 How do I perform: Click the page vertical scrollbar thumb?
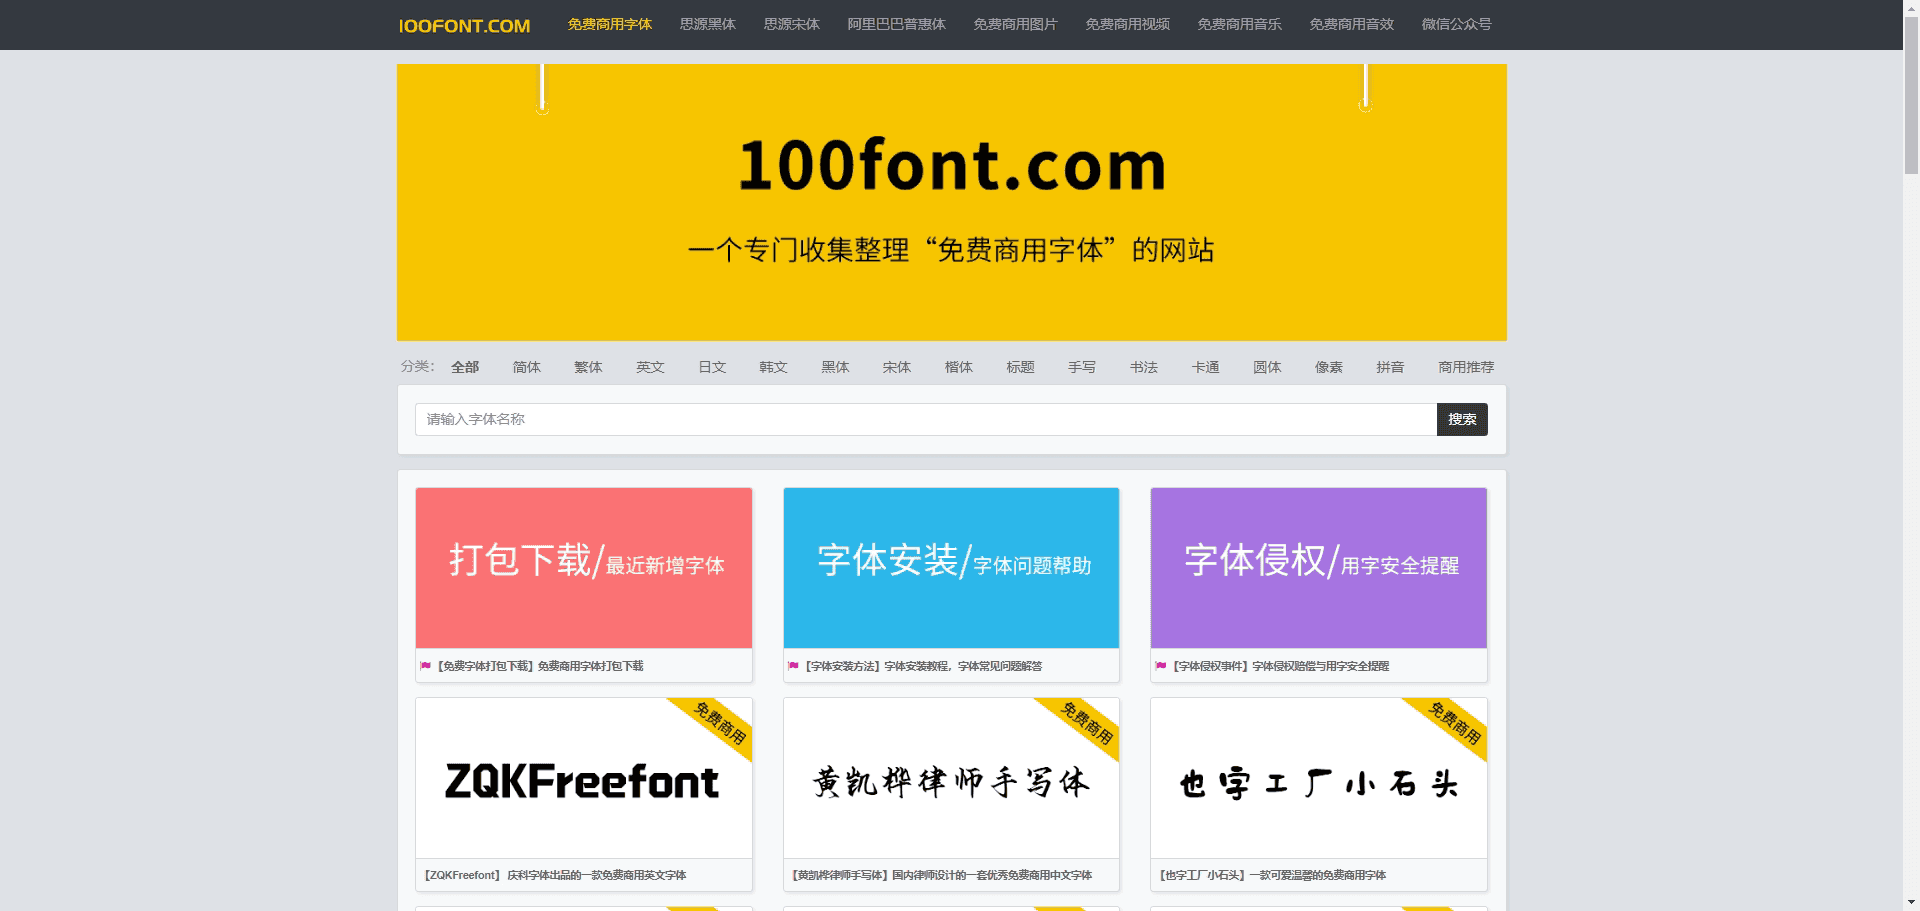point(1911,96)
